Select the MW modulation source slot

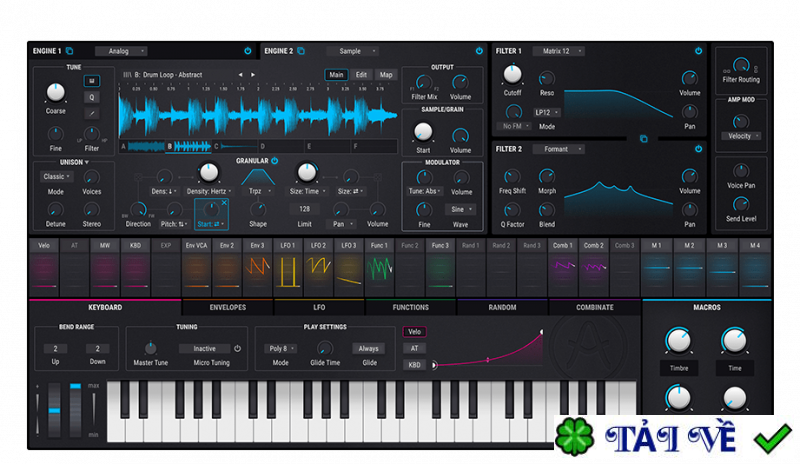pos(105,267)
